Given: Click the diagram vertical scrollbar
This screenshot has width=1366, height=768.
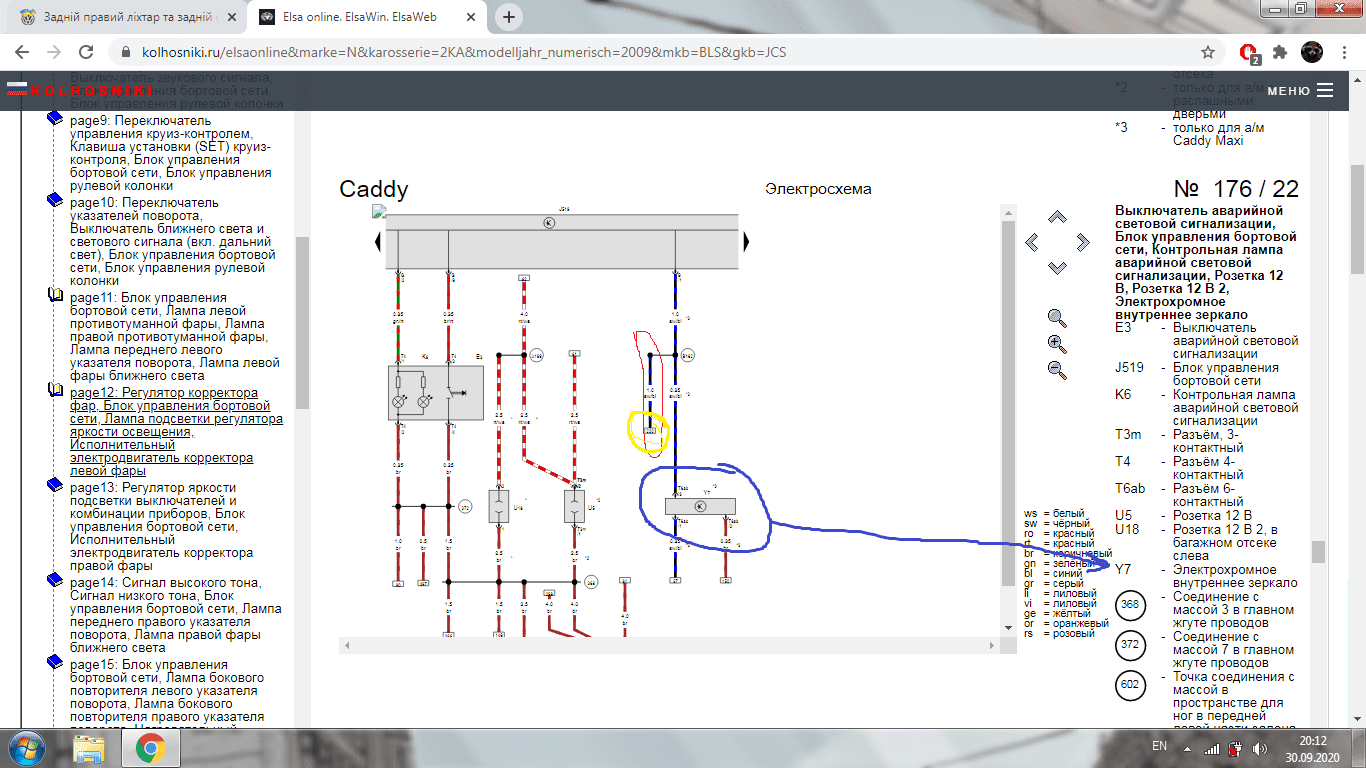Looking at the screenshot, I should [x=1008, y=418].
